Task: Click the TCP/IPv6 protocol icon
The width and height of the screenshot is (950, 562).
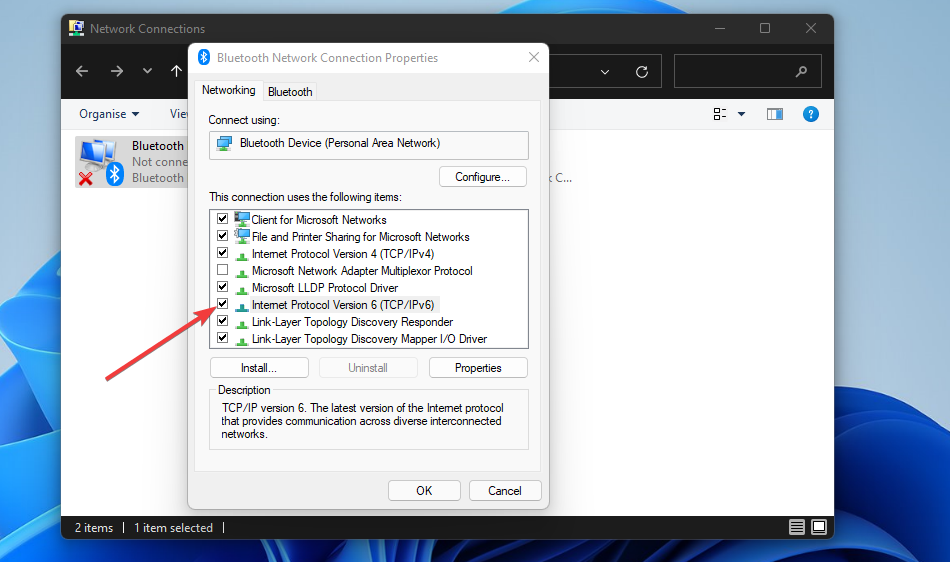Action: click(x=242, y=306)
